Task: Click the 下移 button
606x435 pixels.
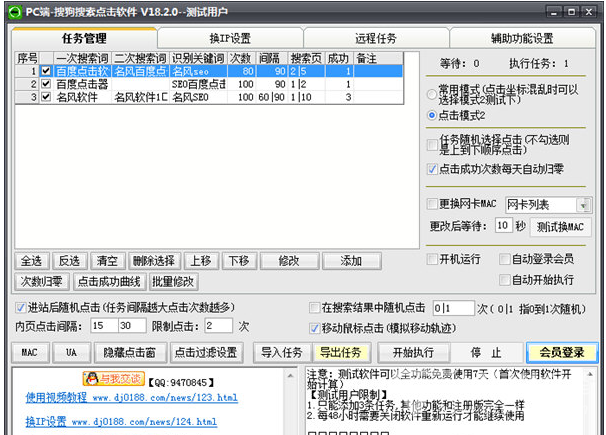Action: pyautogui.click(x=239, y=261)
